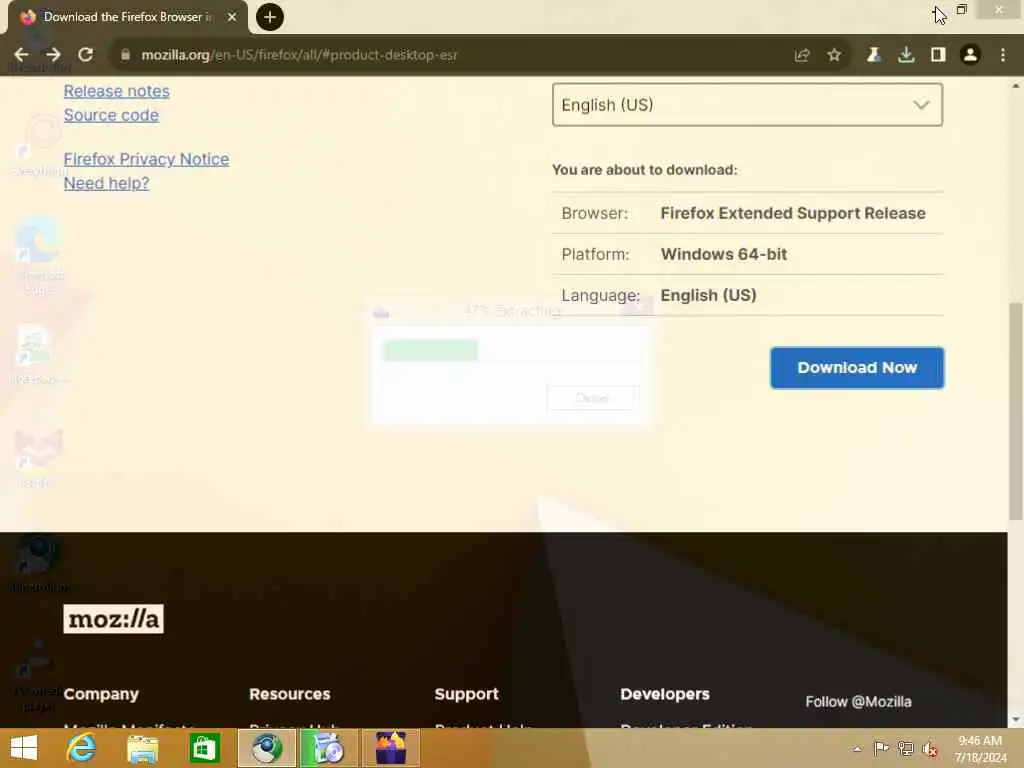
Task: Reload the Firefox download page
Action: point(86,55)
